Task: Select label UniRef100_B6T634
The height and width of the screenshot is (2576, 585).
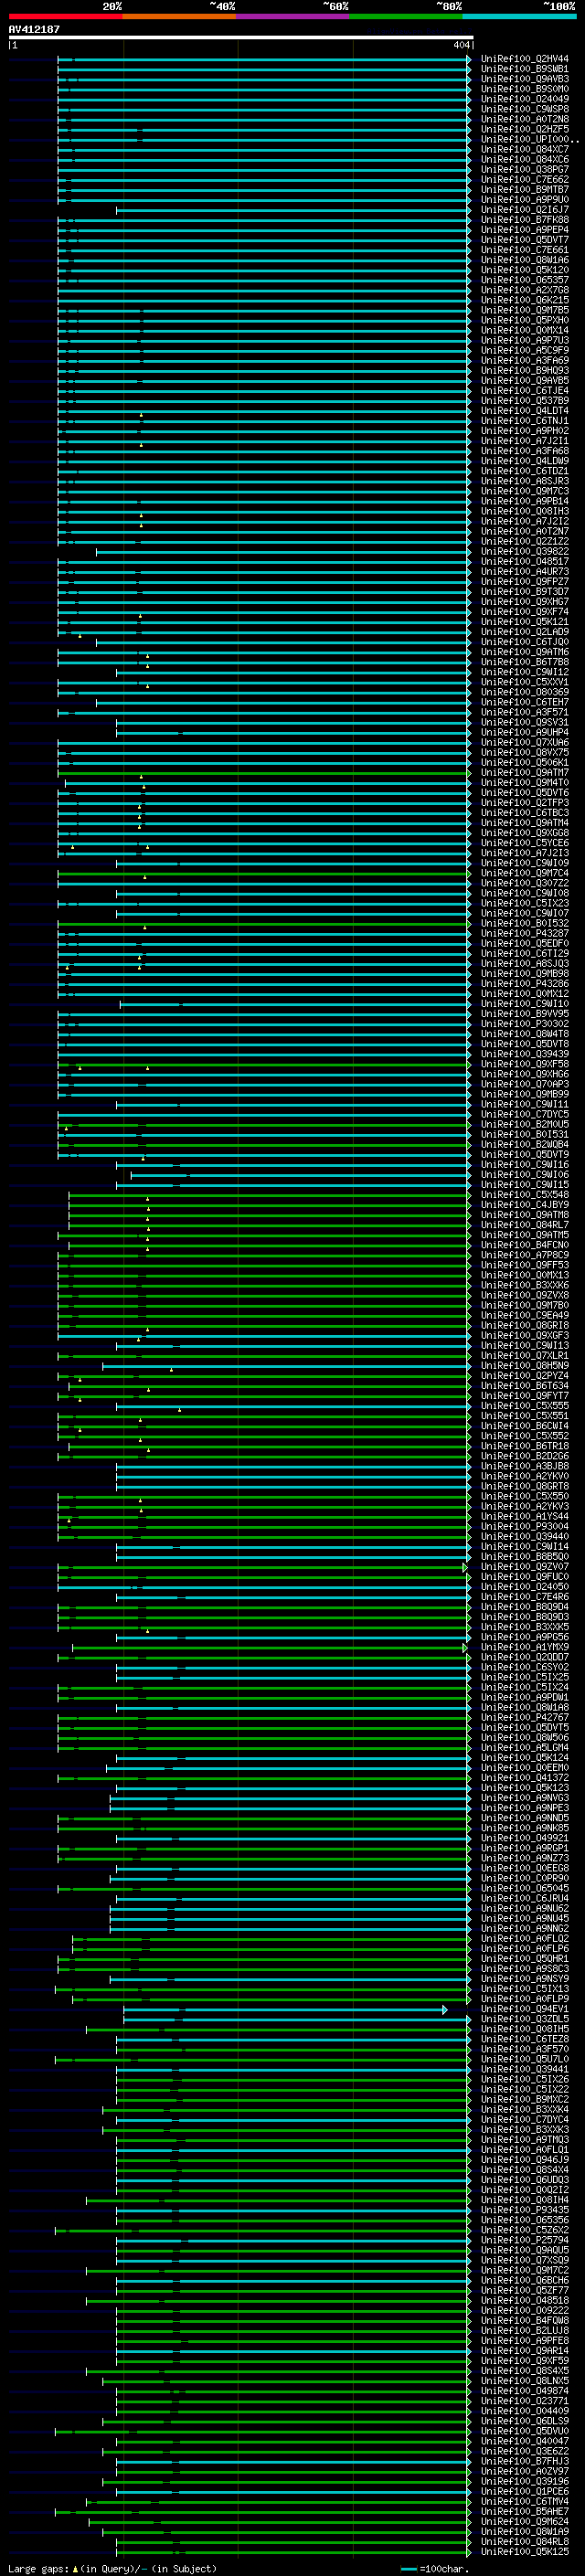Action: pos(524,1385)
